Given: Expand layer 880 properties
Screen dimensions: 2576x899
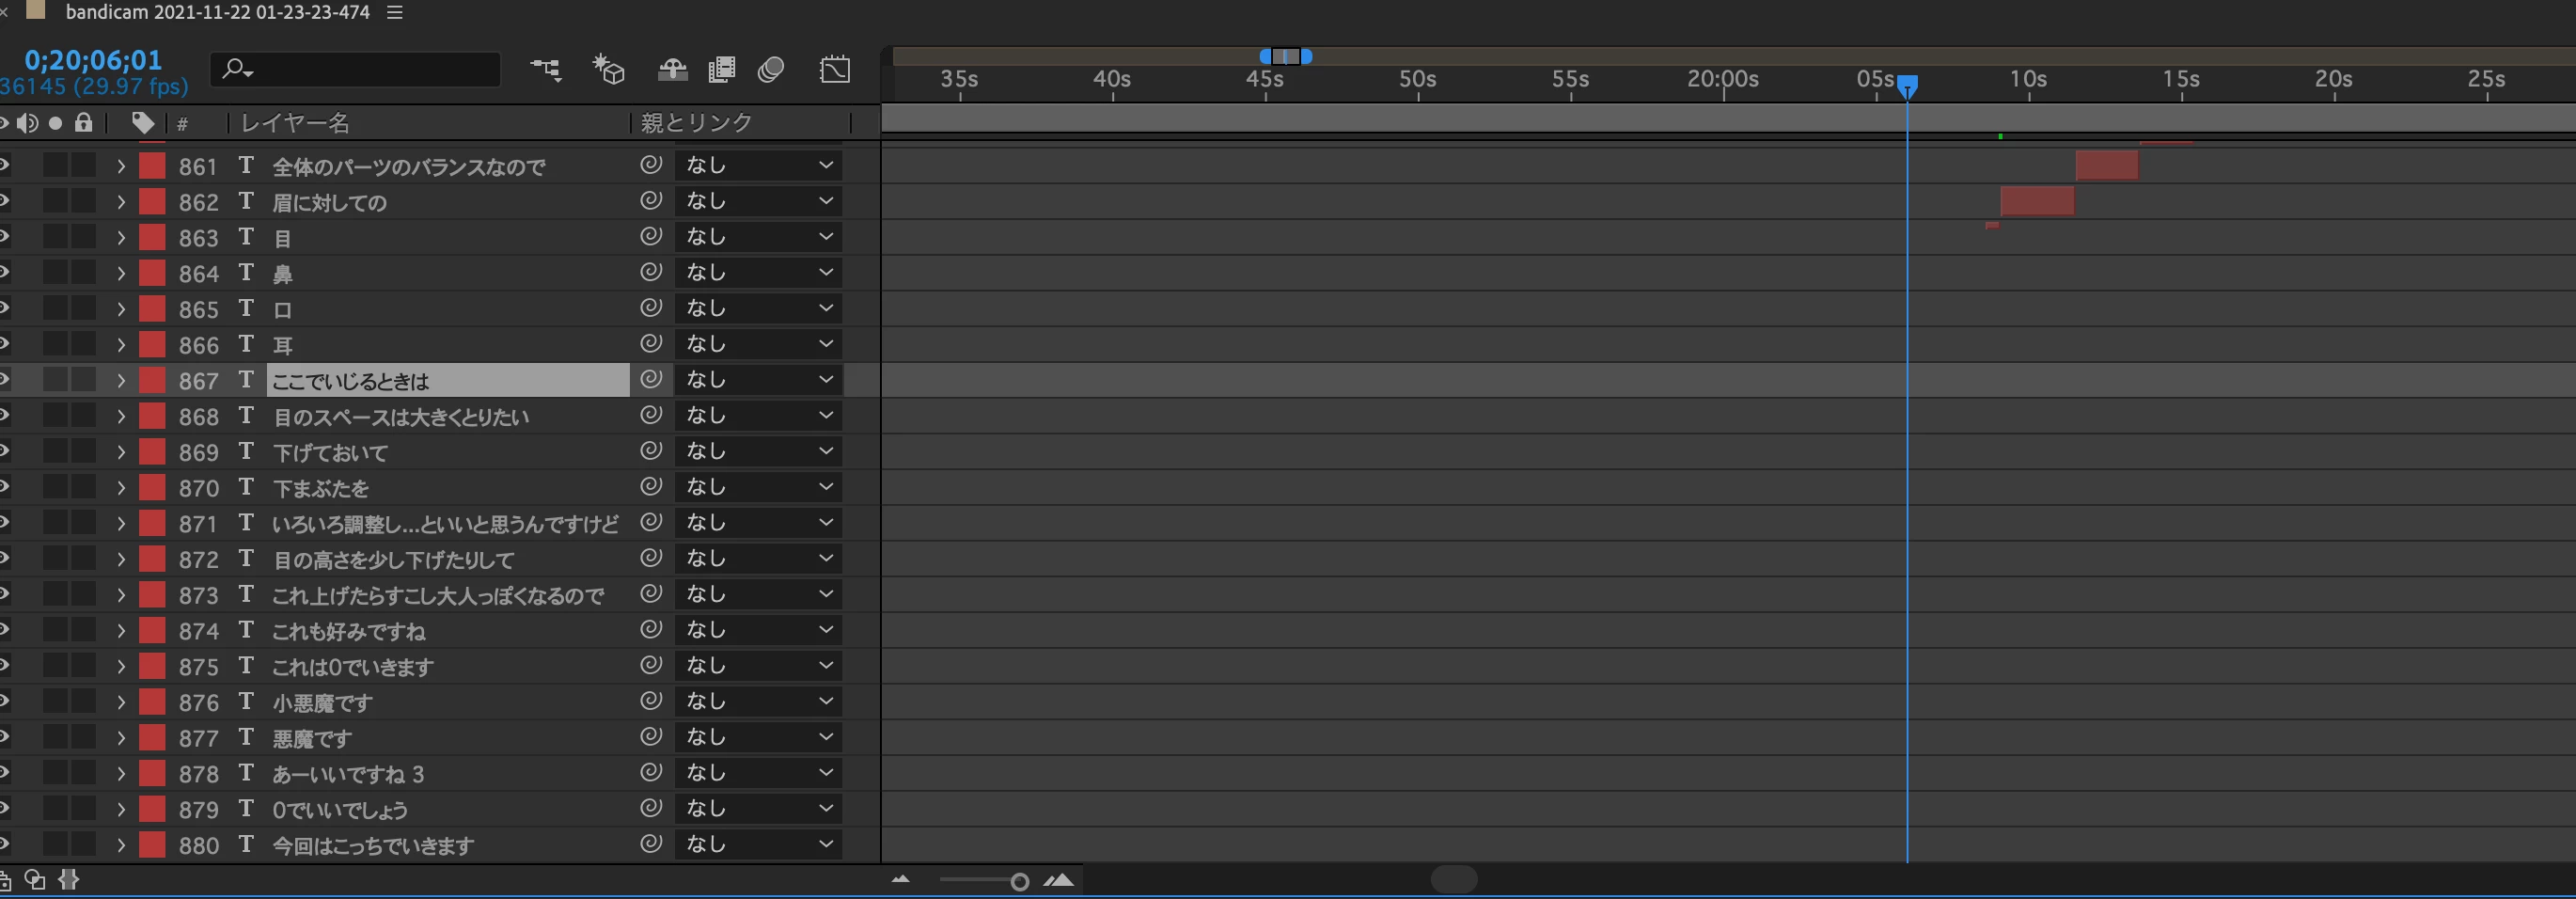Looking at the screenshot, I should pos(121,845).
